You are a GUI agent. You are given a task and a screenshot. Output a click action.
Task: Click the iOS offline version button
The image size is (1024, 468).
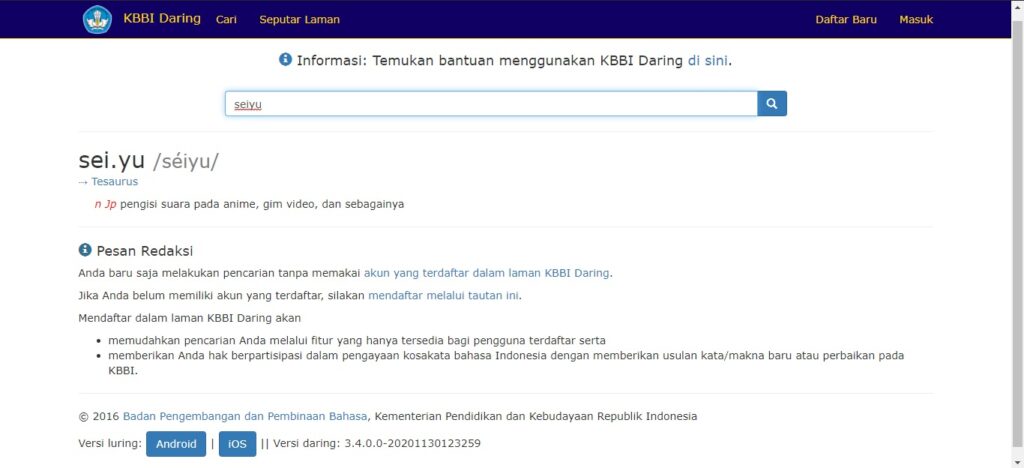238,444
